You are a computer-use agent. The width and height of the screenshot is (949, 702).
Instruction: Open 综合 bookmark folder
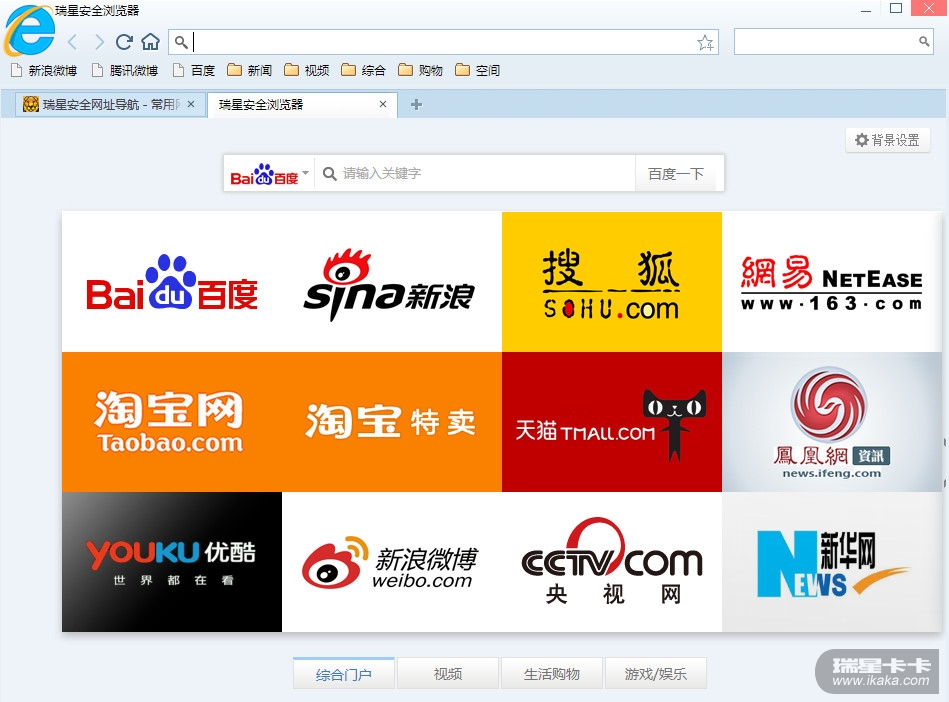point(363,70)
